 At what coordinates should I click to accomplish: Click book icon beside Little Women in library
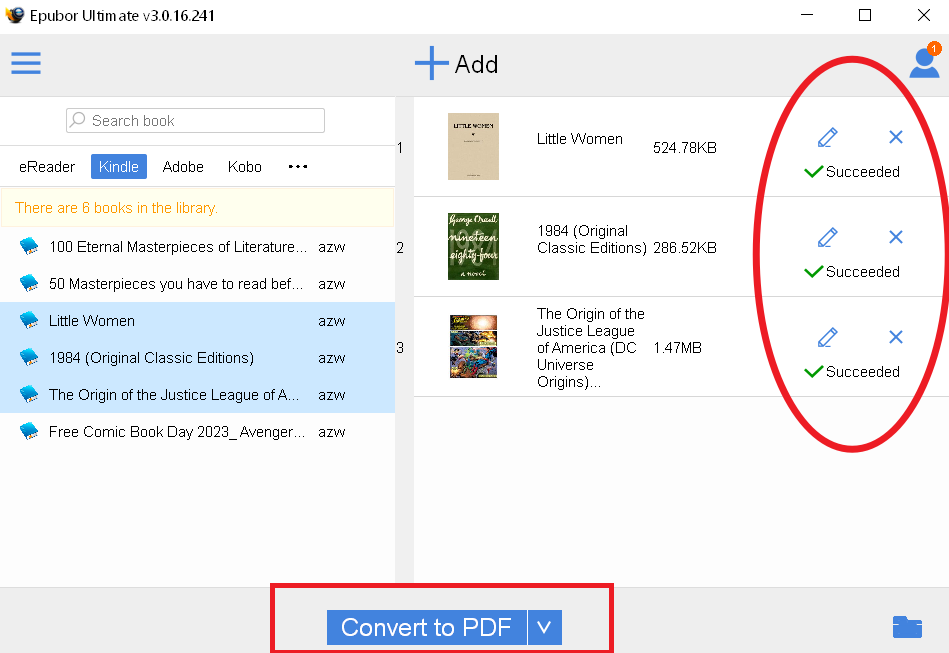(28, 320)
